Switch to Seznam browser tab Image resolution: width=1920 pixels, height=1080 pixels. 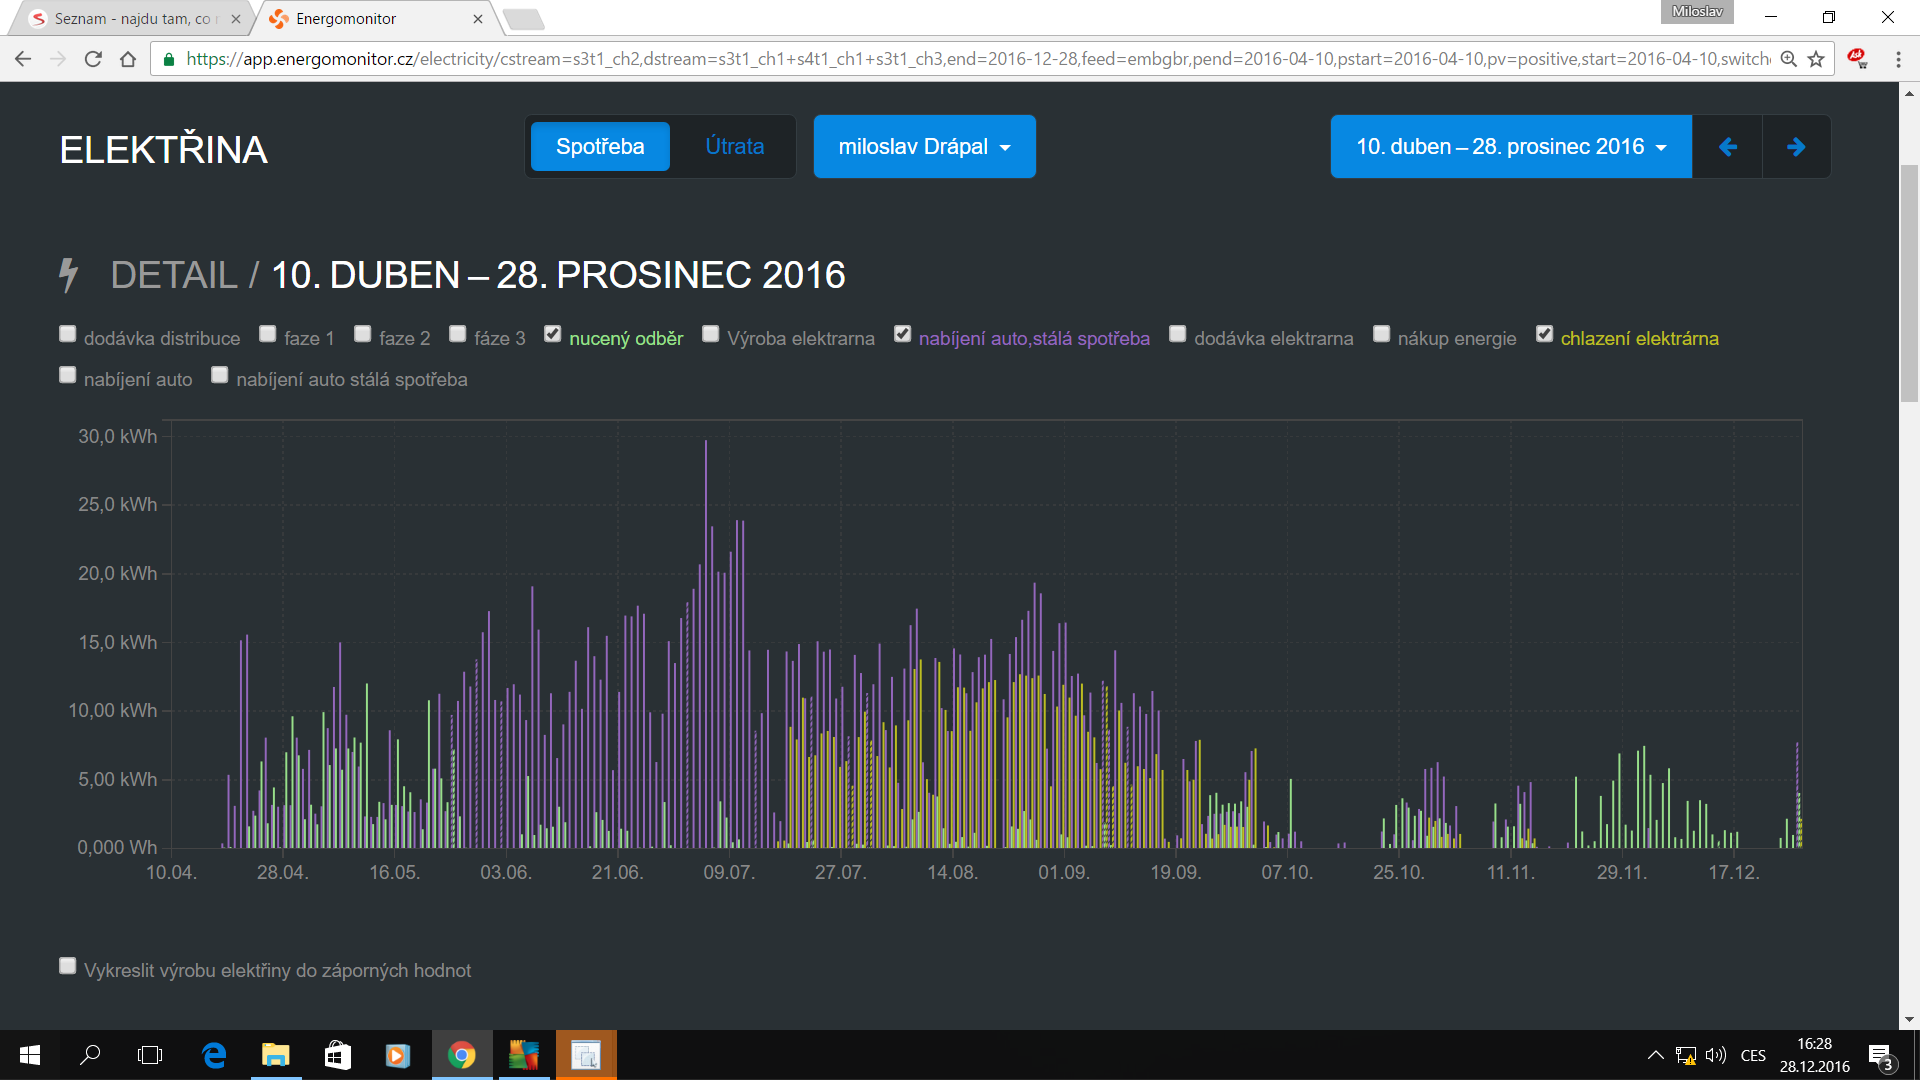point(130,19)
